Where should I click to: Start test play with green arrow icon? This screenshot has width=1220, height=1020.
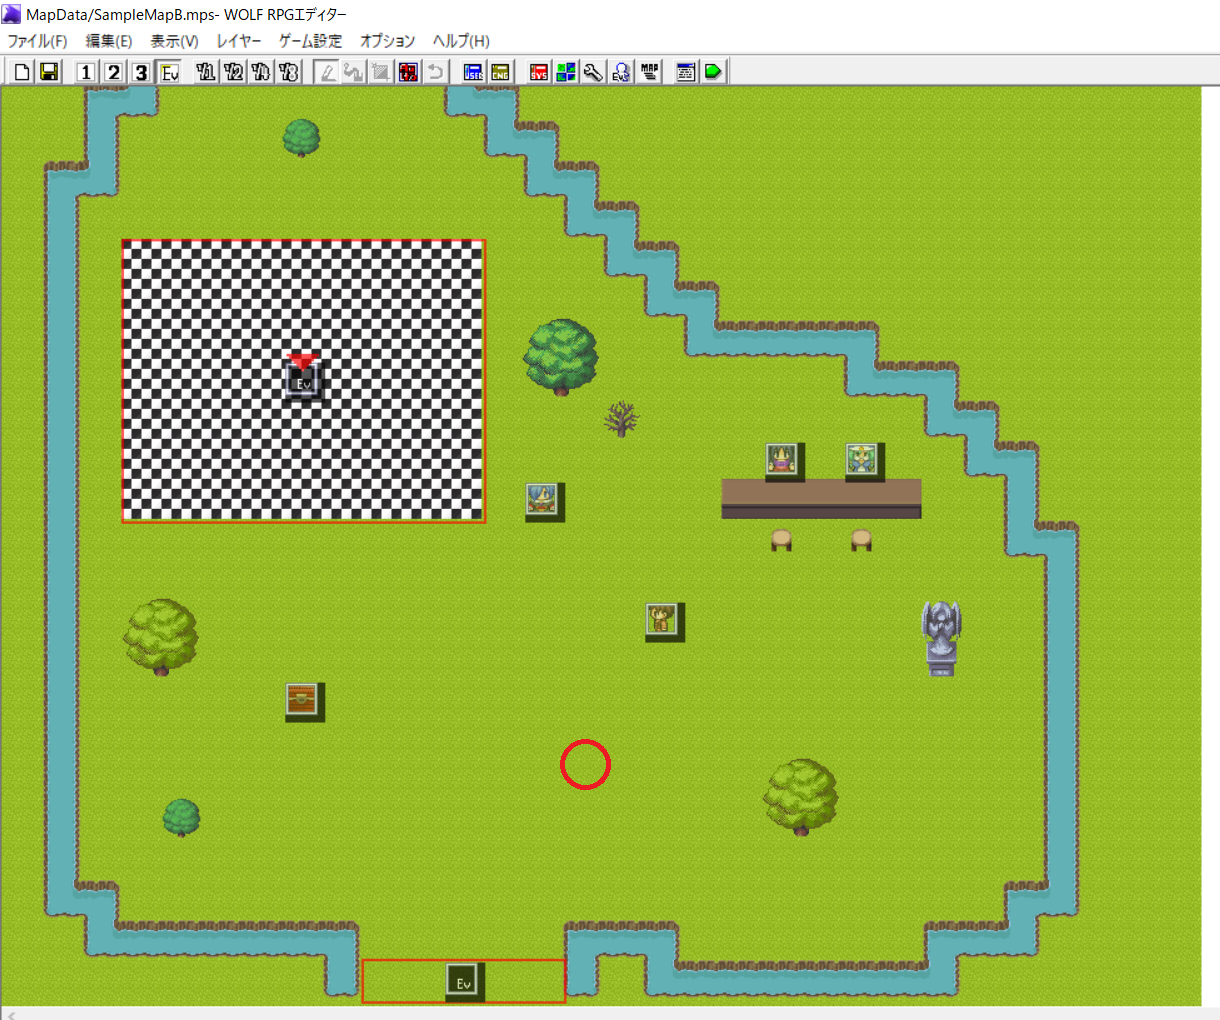pos(713,72)
